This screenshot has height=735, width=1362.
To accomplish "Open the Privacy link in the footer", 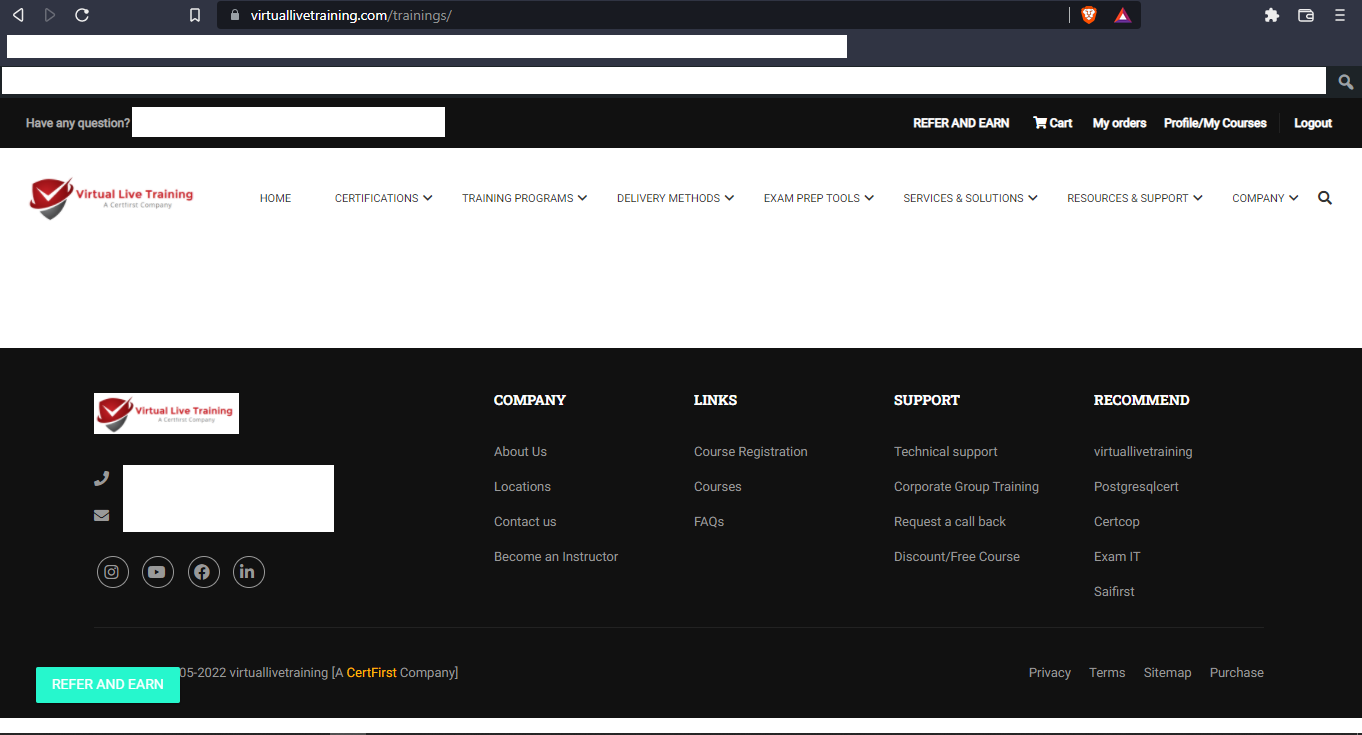I will [x=1050, y=673].
